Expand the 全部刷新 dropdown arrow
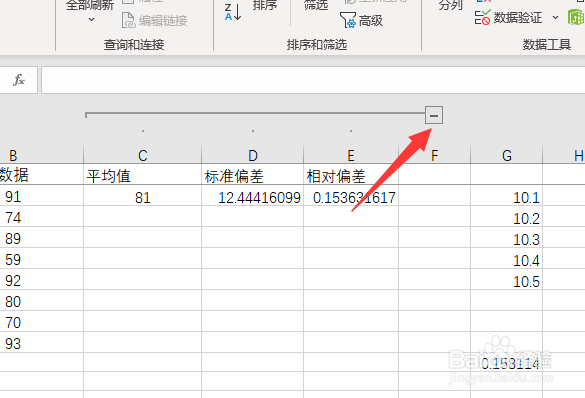585x398 pixels. pos(91,20)
